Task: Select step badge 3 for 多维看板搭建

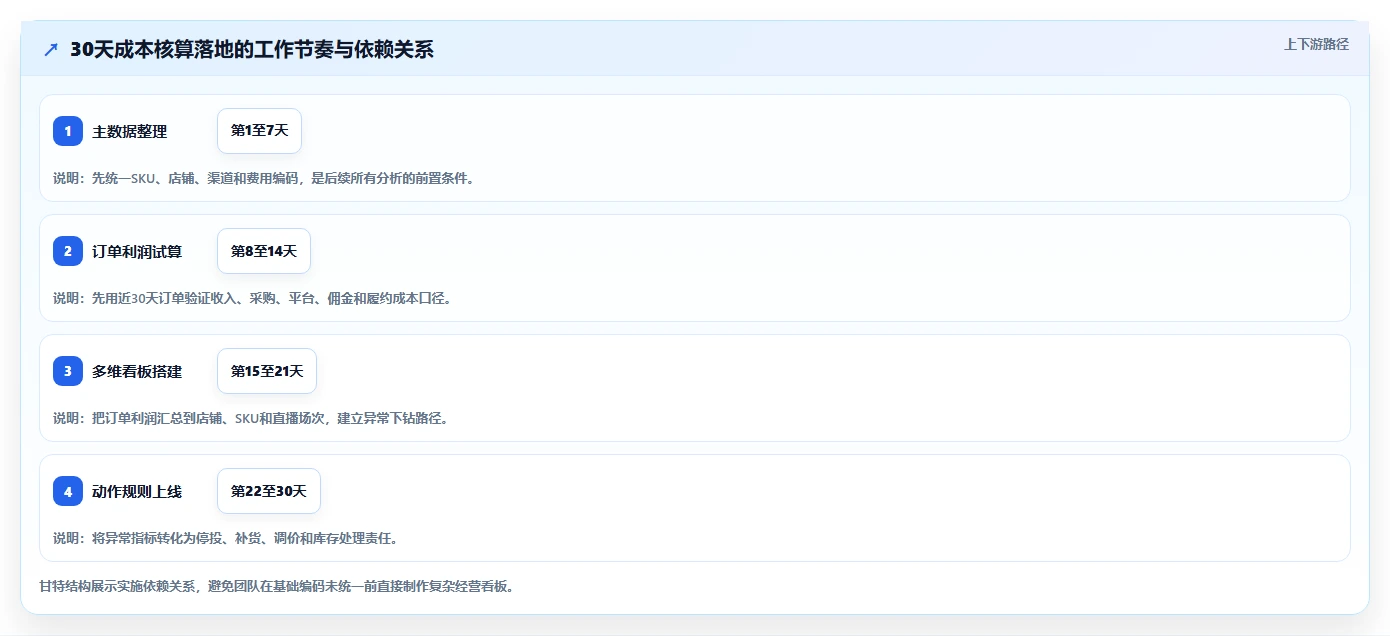Action: pos(68,371)
